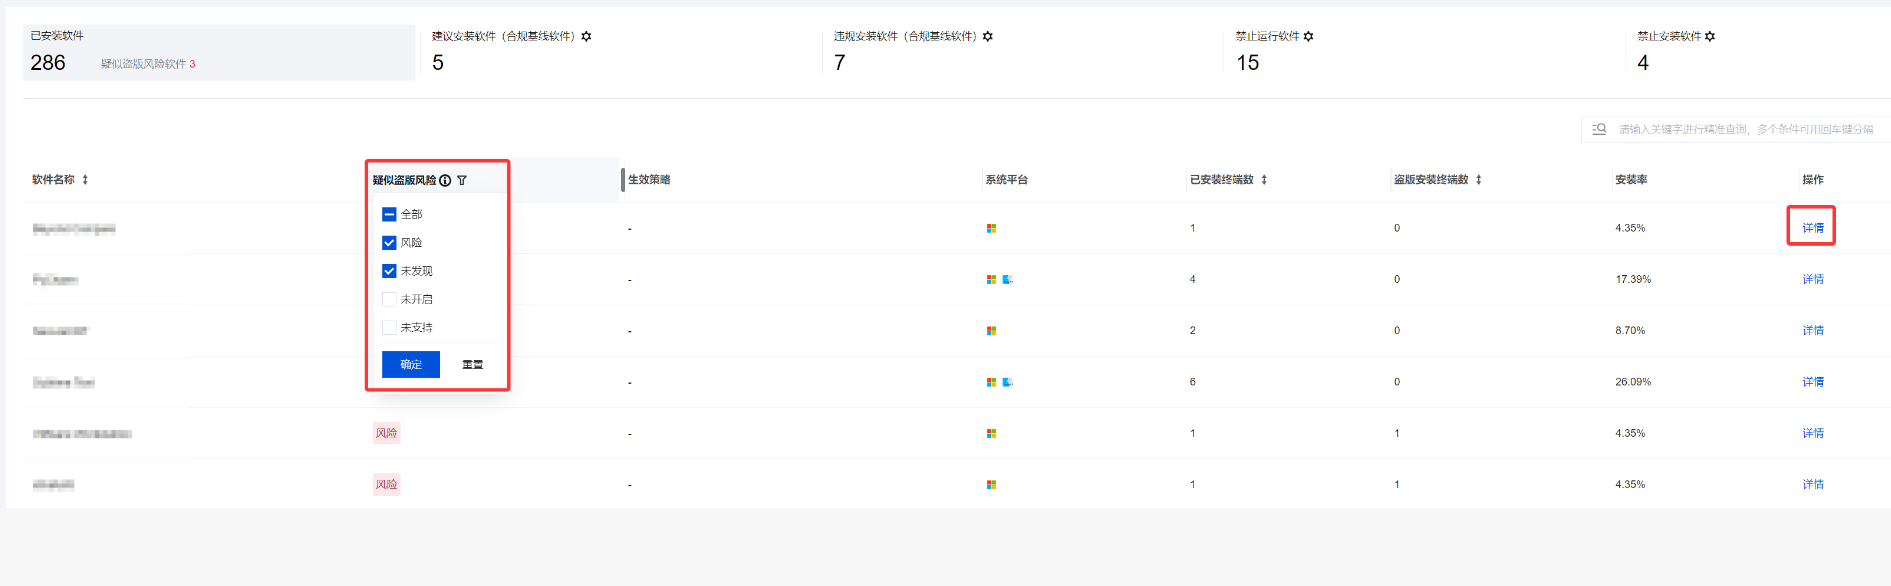
Task: Sort the 盗版安装终端数 column
Action: [x=1478, y=180]
